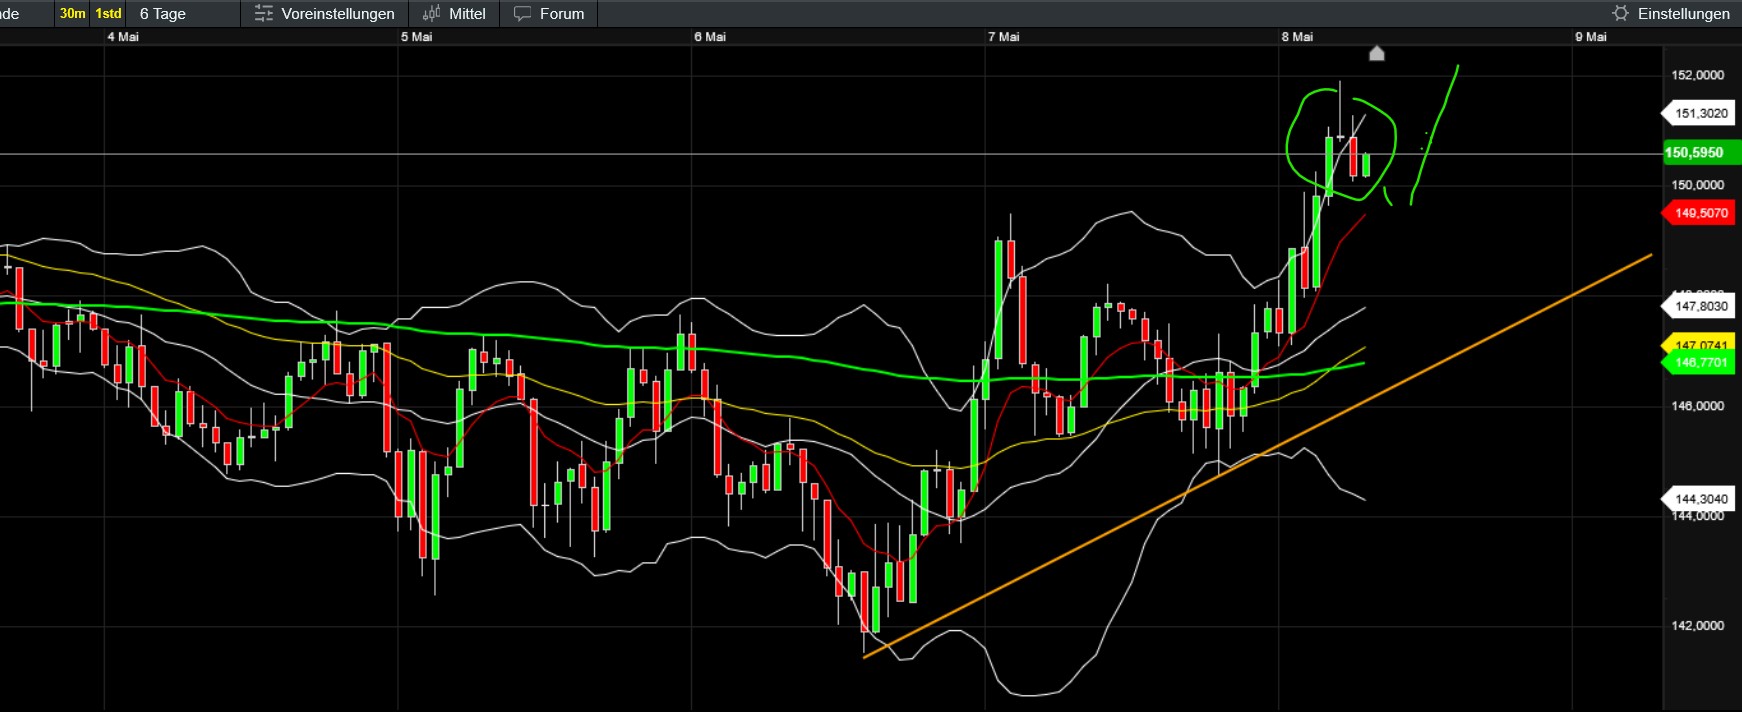Click the 6 Mai date label
This screenshot has width=1742, height=712.
click(x=710, y=37)
